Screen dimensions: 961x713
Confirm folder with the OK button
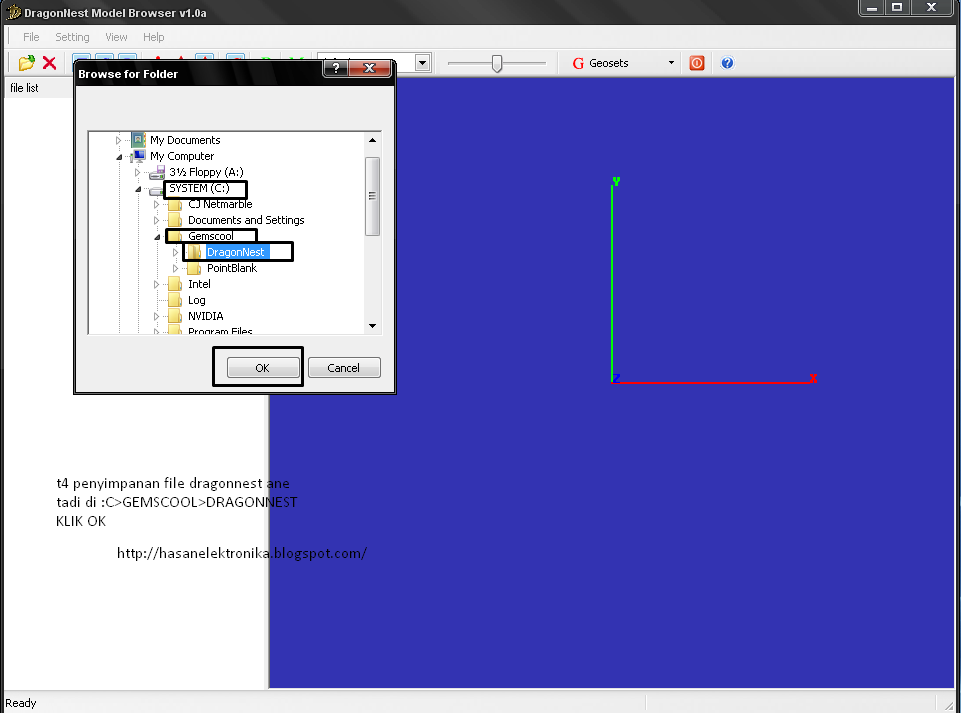pyautogui.click(x=263, y=368)
